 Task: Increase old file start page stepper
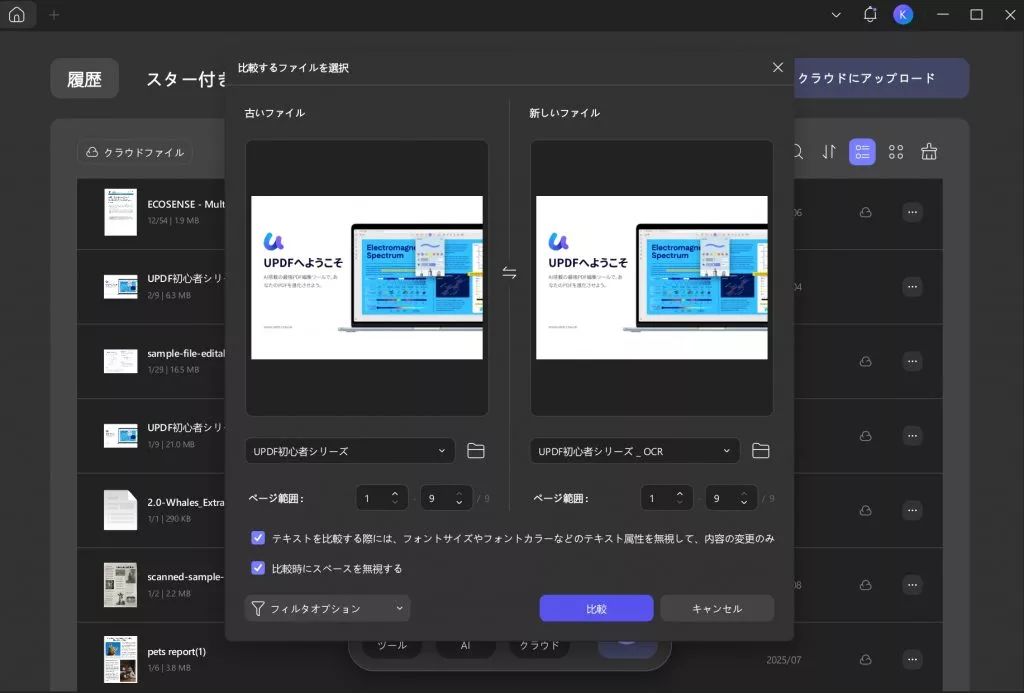395,493
